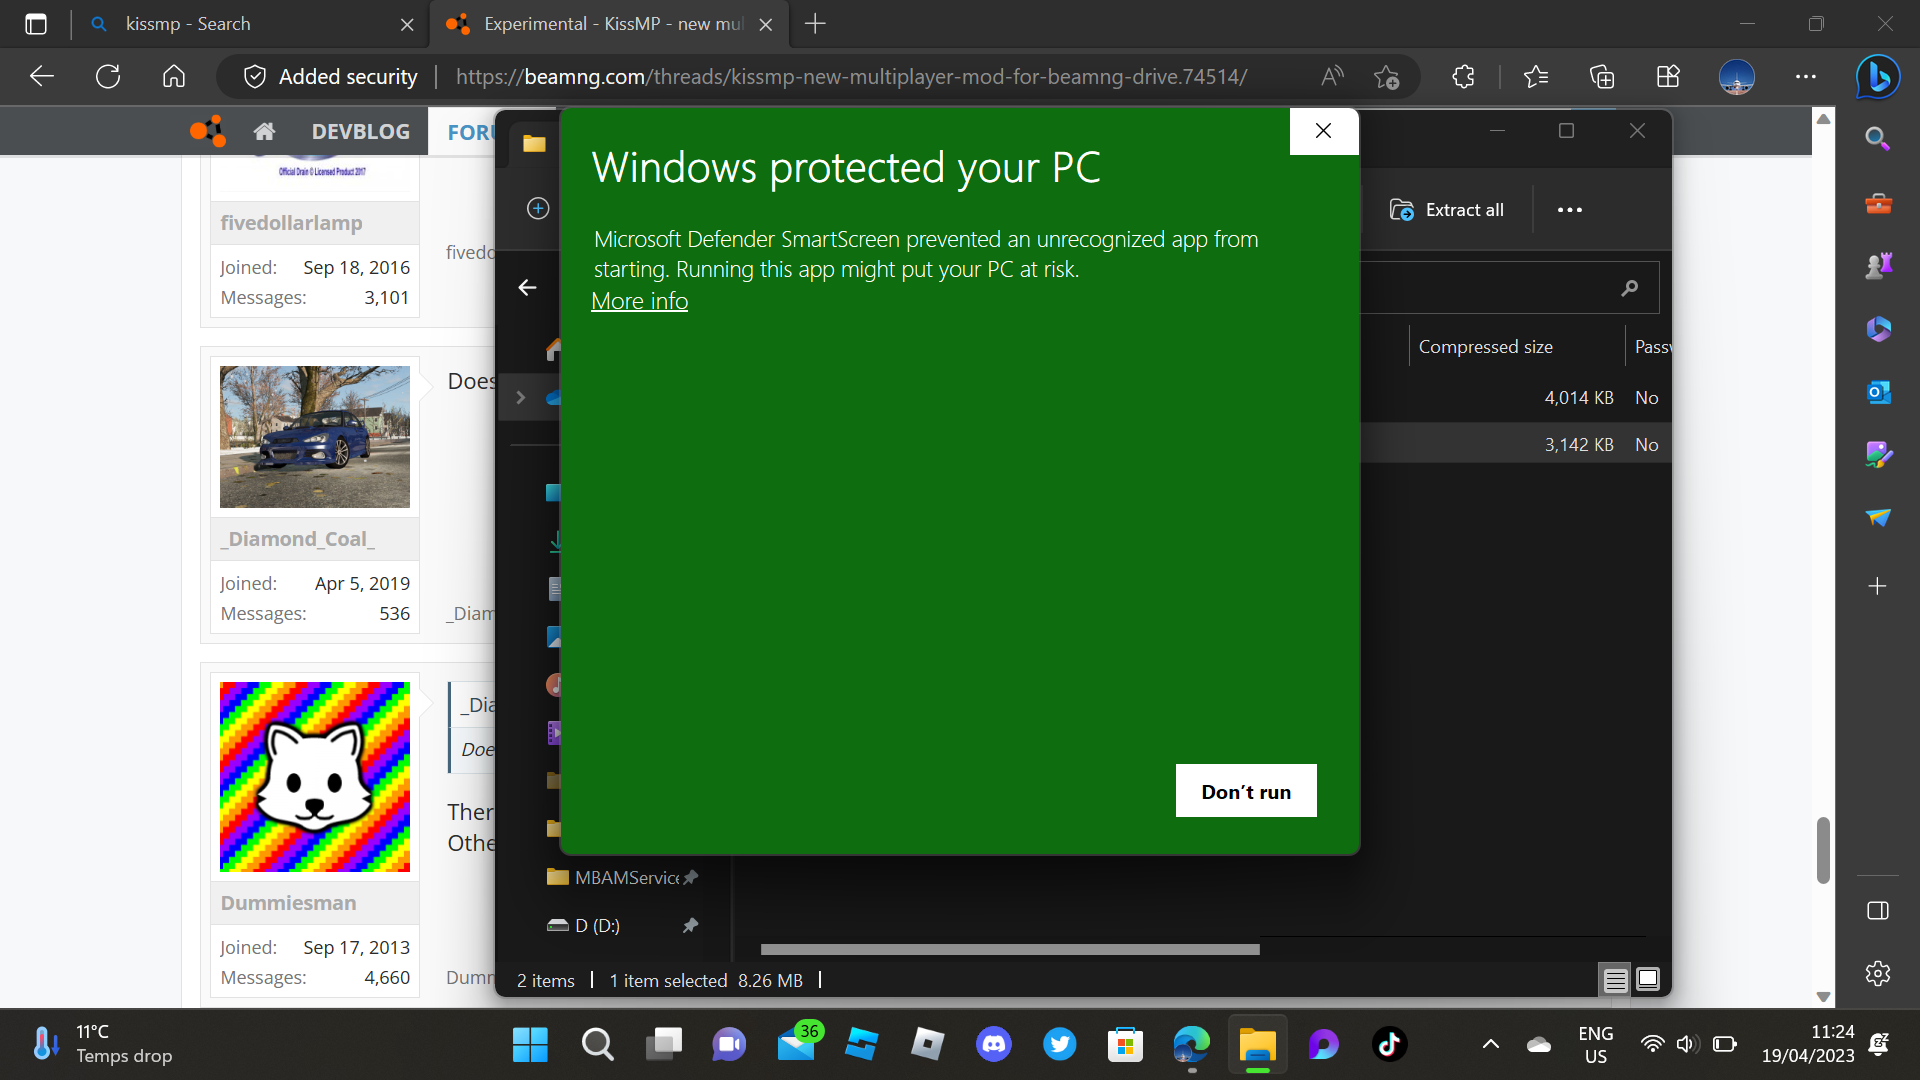
Task: Add page to favorites star icon
Action: pyautogui.click(x=1386, y=77)
